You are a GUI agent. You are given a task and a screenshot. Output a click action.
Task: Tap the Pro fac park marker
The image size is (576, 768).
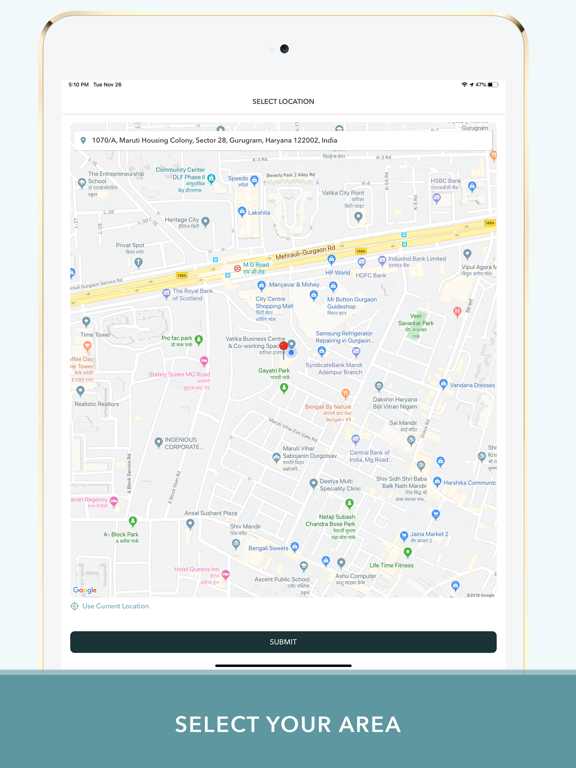click(x=199, y=339)
